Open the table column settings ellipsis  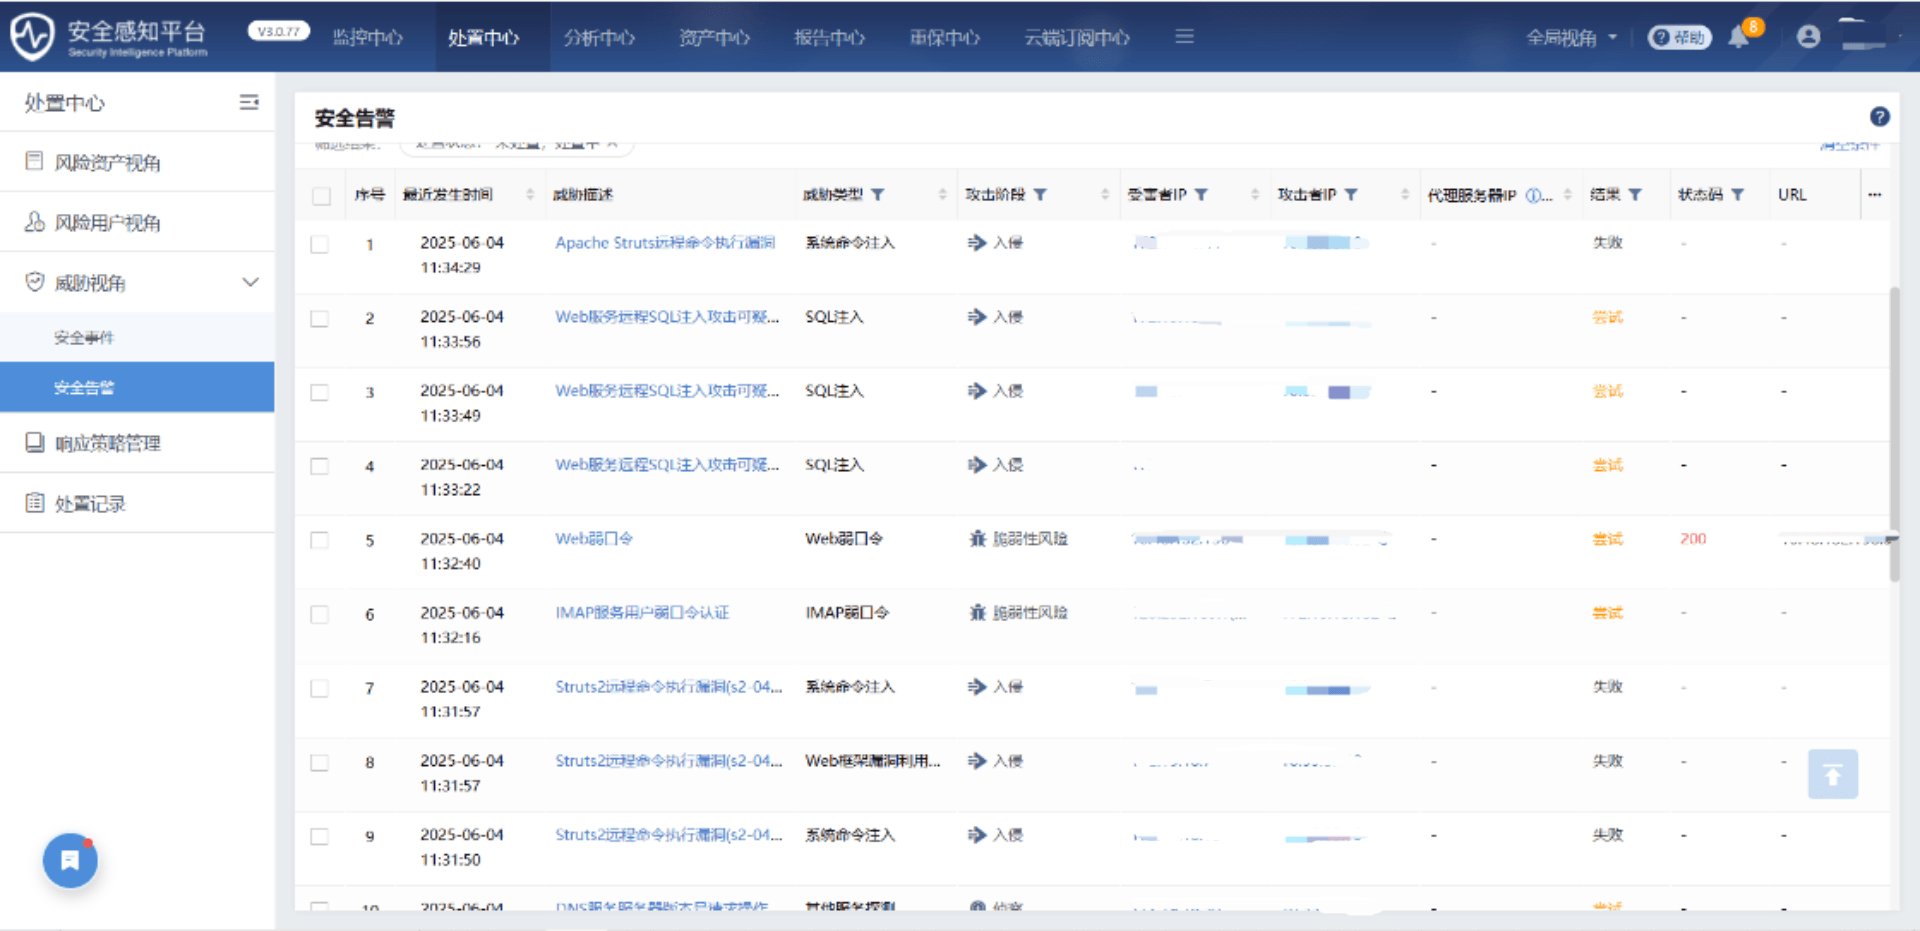tap(1874, 195)
